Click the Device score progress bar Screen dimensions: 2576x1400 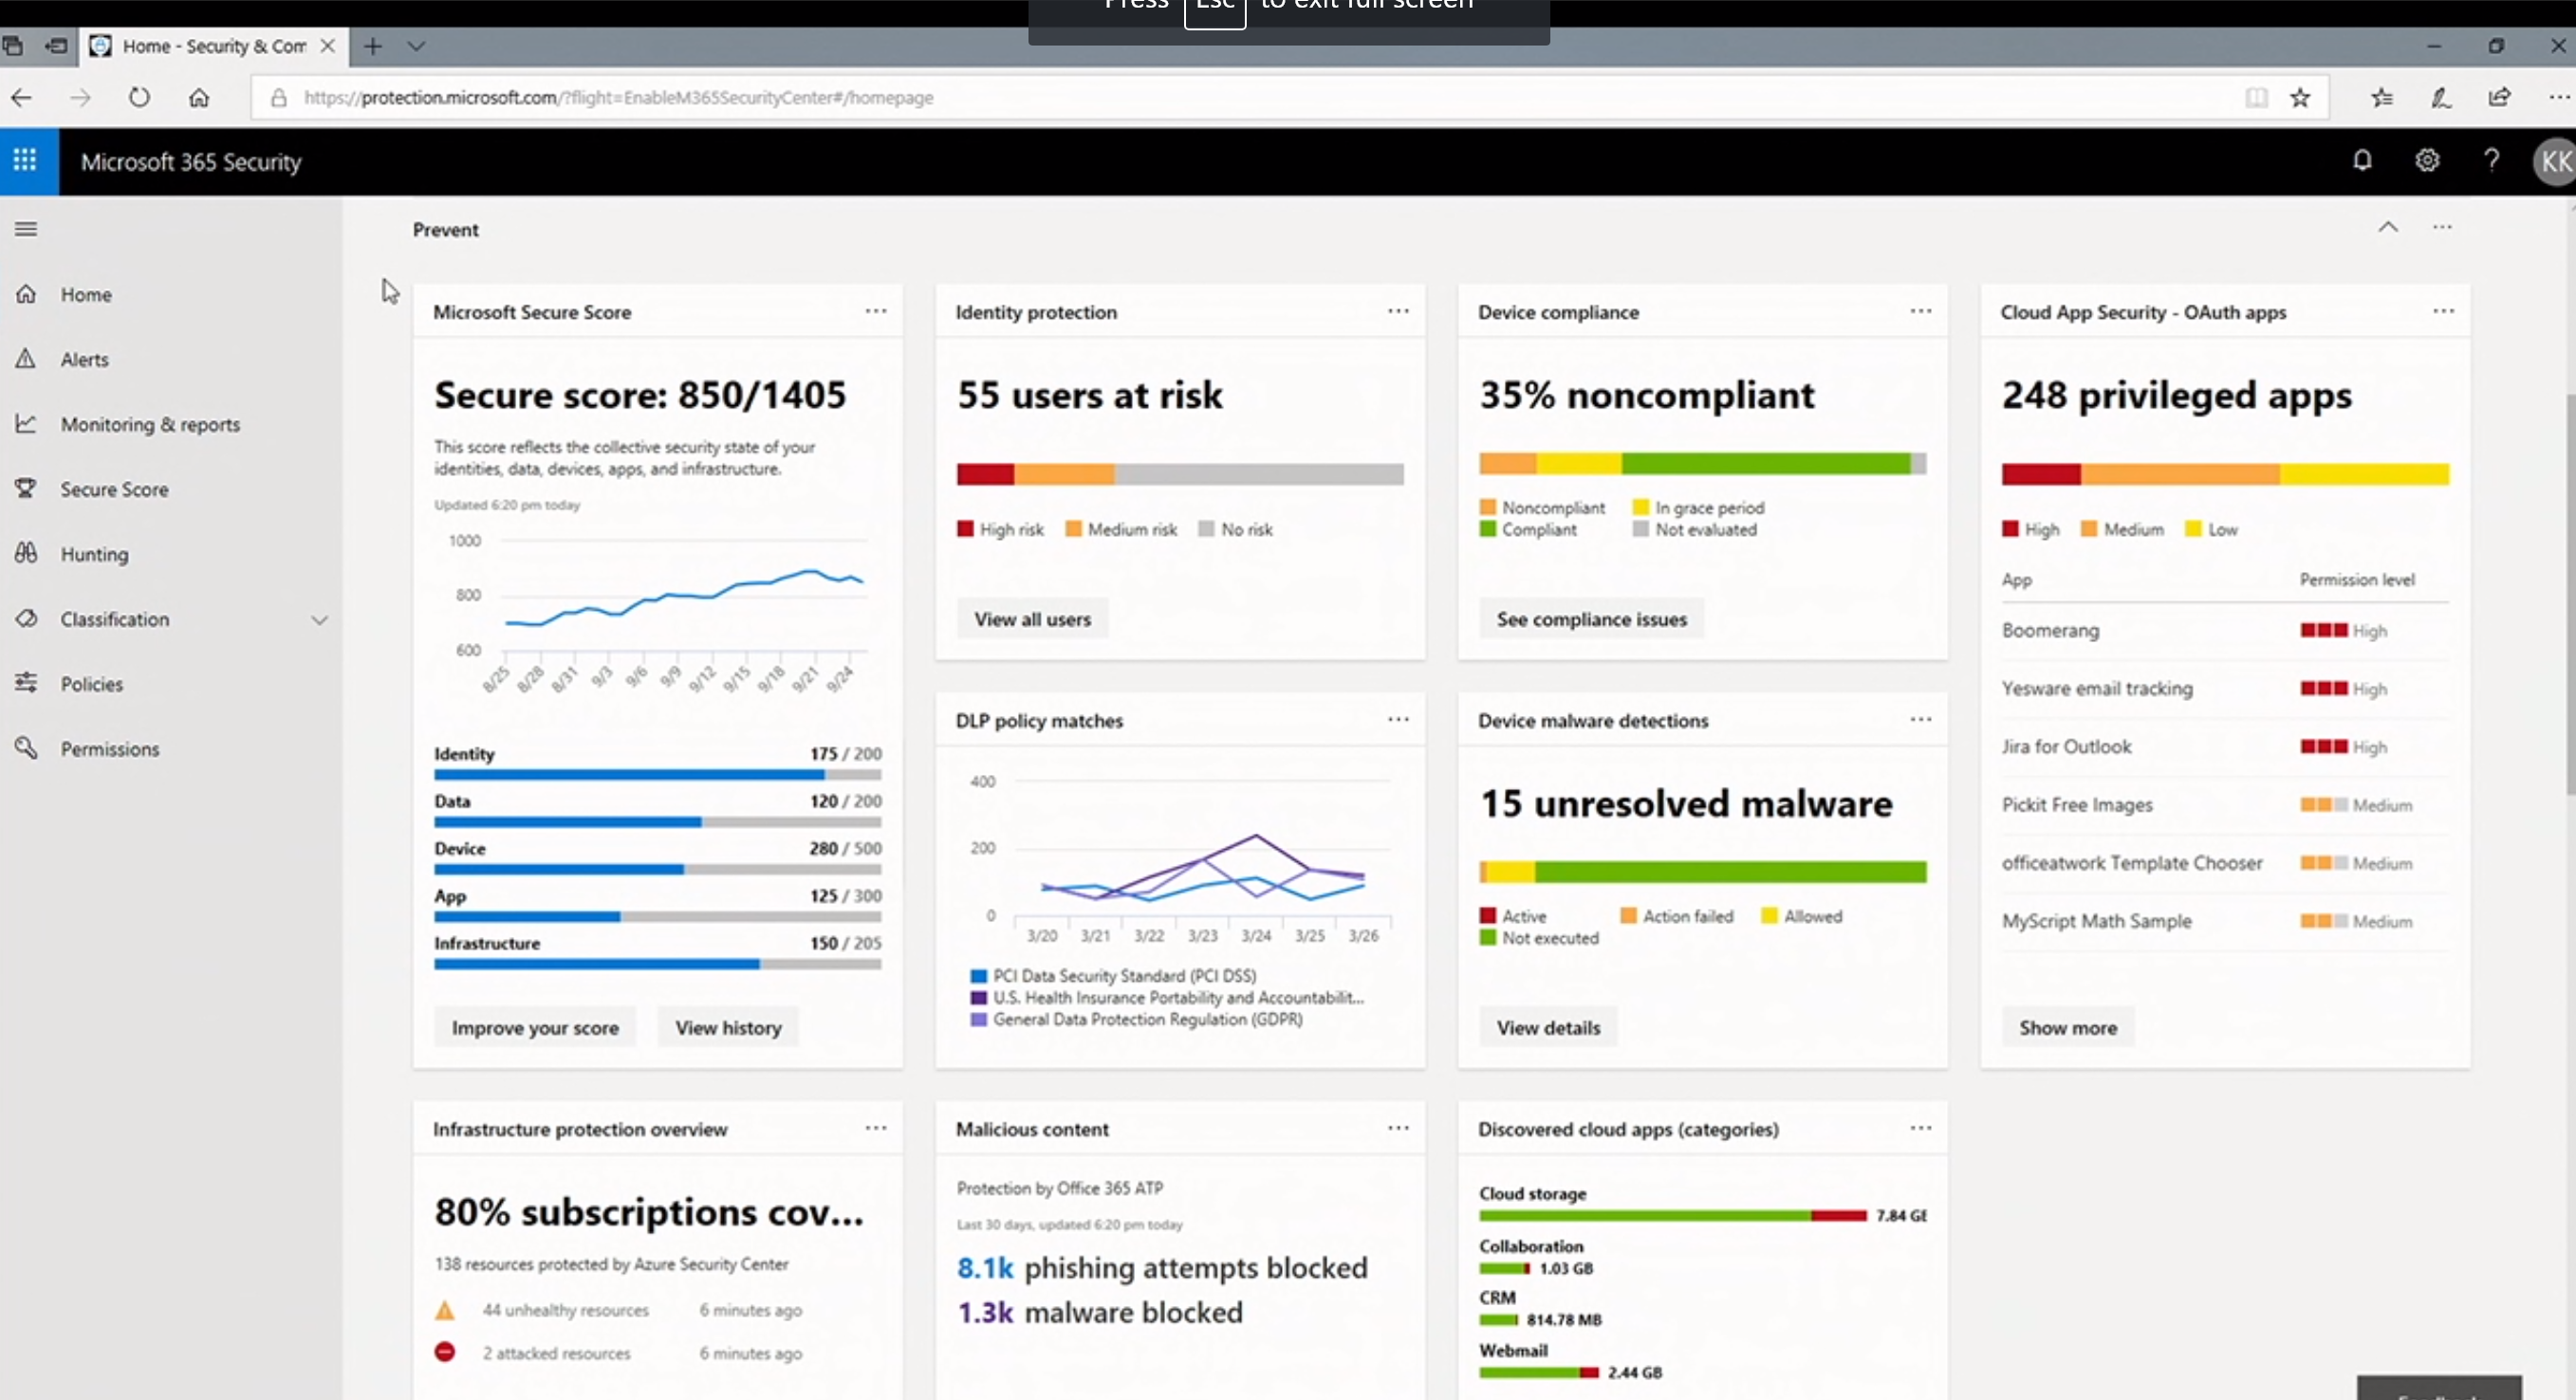(657, 869)
